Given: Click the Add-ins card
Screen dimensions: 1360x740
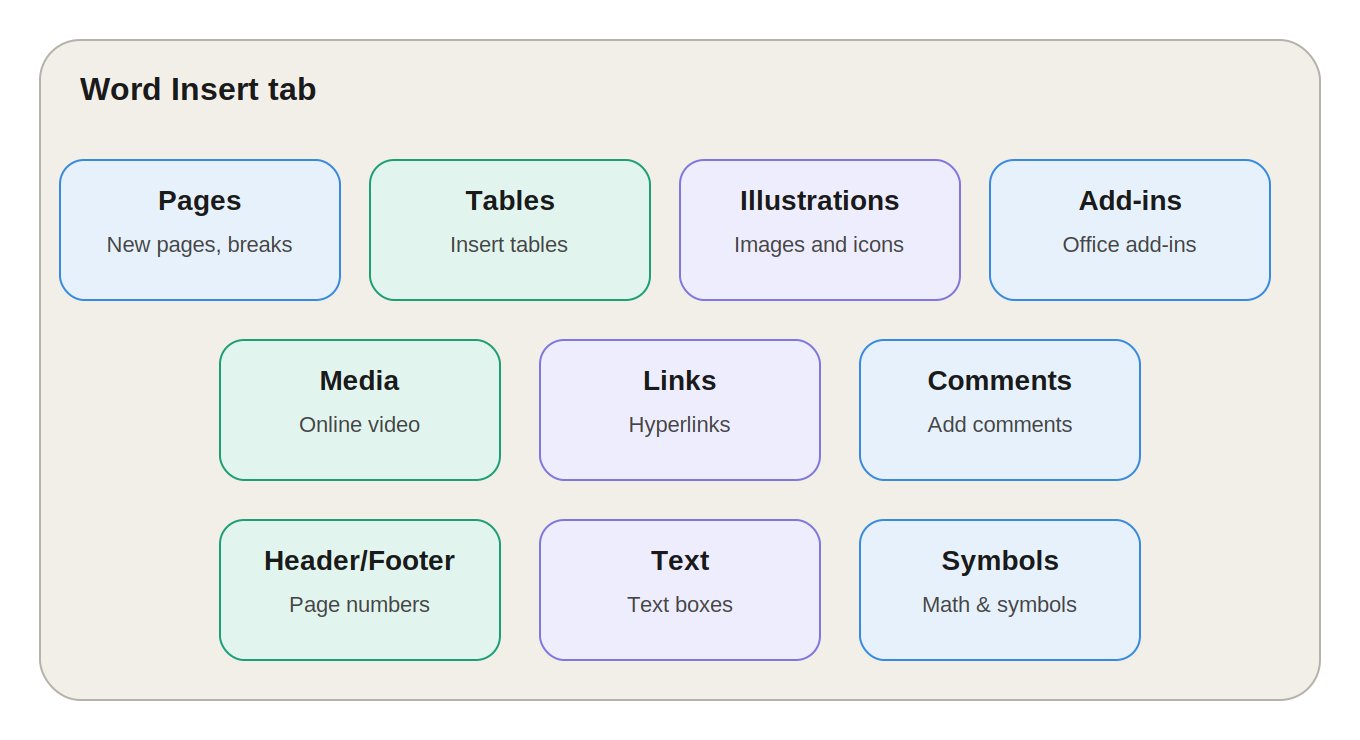Looking at the screenshot, I should tap(1130, 230).
